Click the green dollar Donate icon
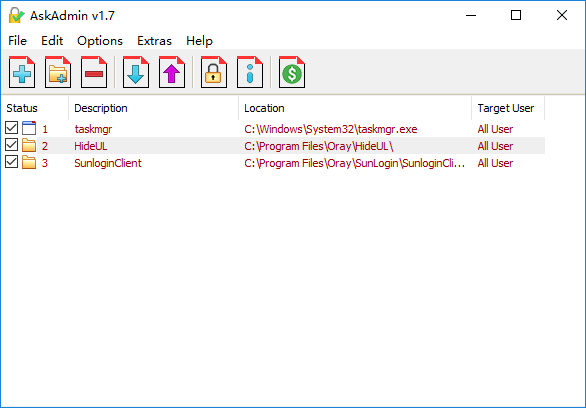 click(292, 72)
